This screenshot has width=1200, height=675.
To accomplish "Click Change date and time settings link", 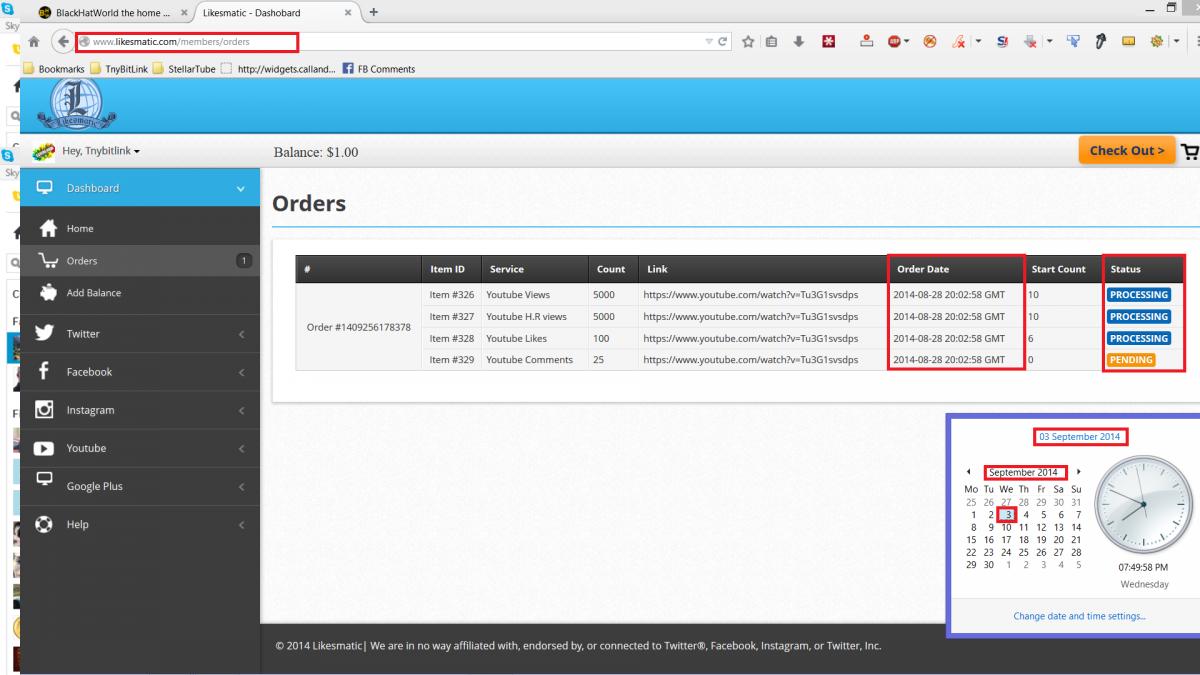I will click(x=1079, y=616).
